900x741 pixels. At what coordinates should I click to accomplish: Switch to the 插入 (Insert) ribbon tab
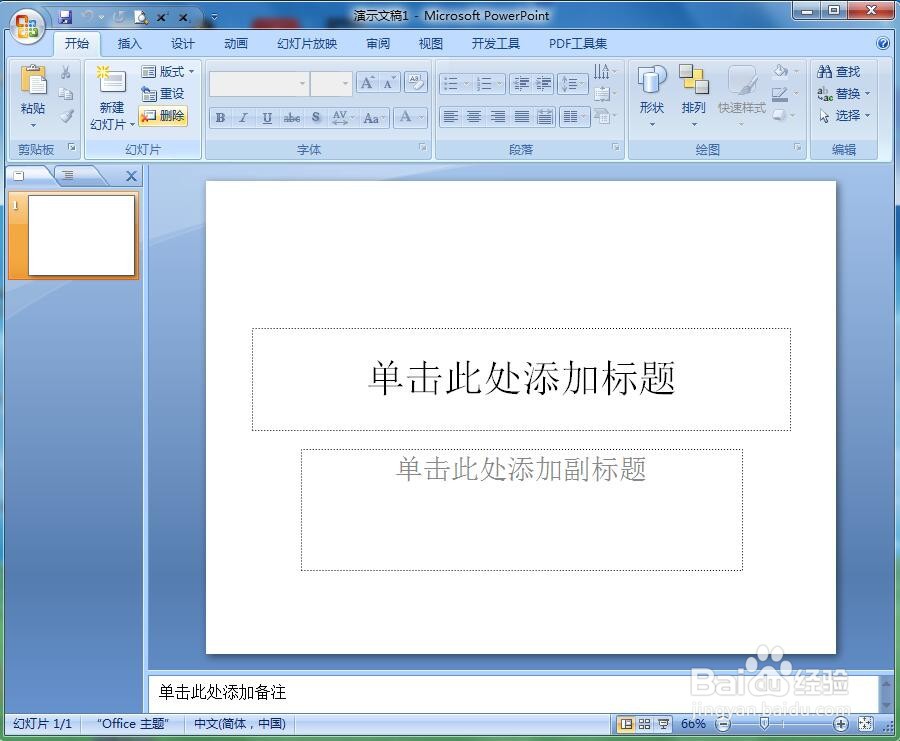point(131,43)
